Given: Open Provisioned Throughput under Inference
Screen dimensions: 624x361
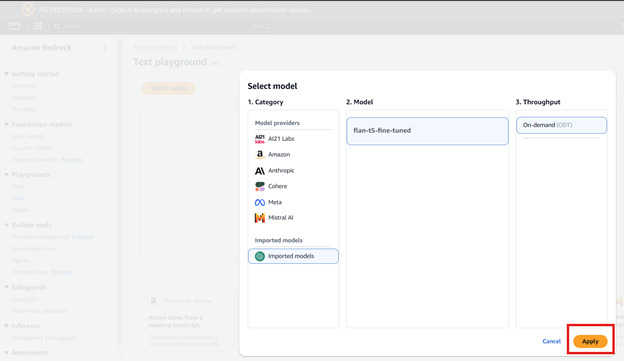Looking at the screenshot, I should pyautogui.click(x=43, y=338).
